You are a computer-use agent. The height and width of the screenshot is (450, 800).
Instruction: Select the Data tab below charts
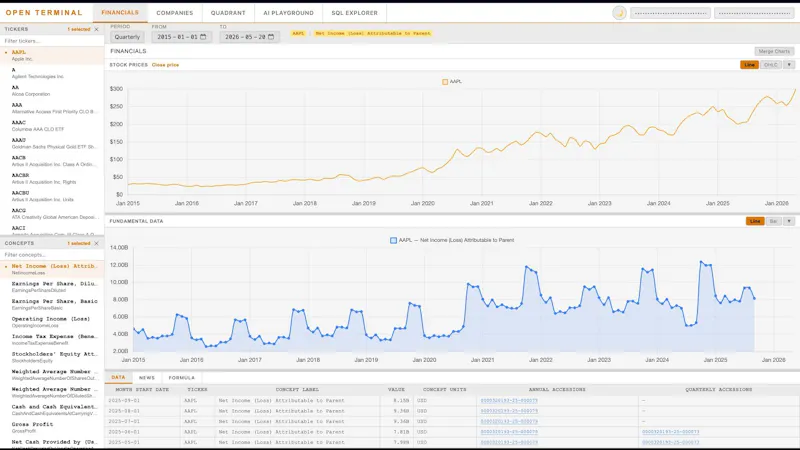pyautogui.click(x=118, y=378)
